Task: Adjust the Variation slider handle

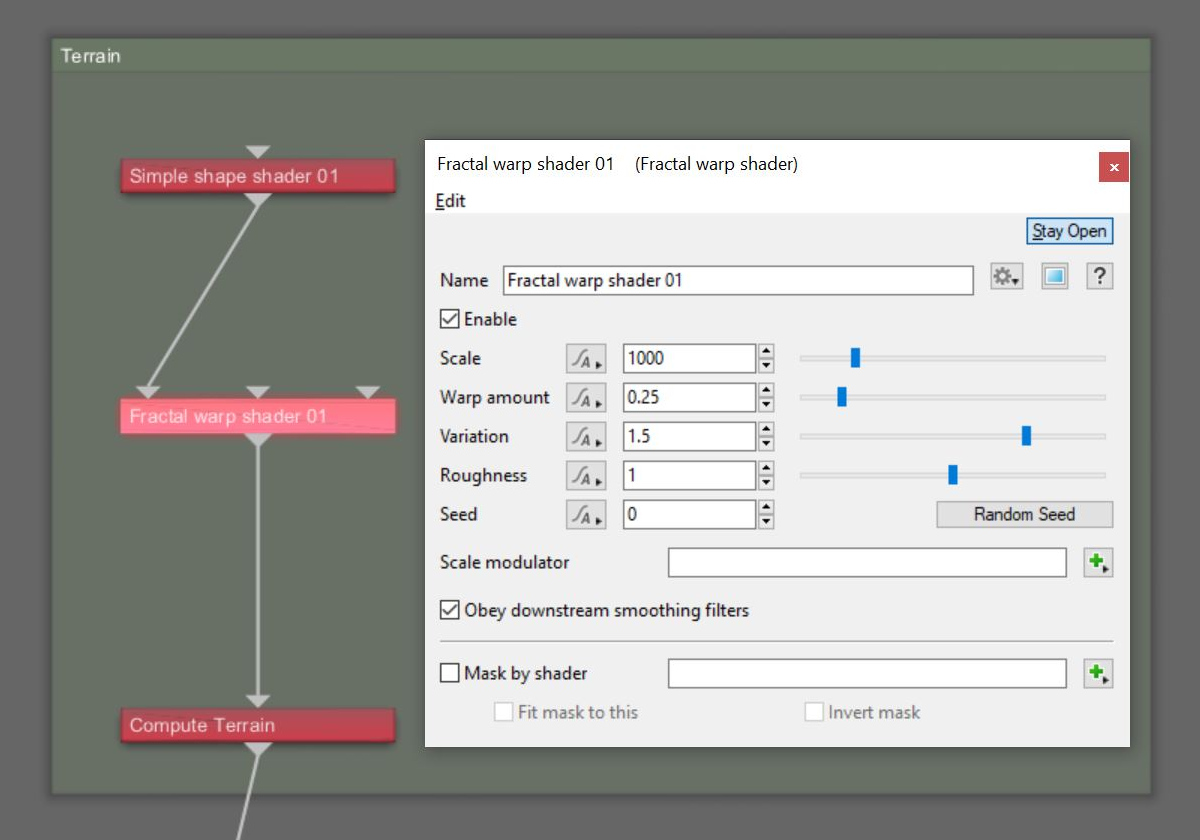Action: coord(1026,436)
